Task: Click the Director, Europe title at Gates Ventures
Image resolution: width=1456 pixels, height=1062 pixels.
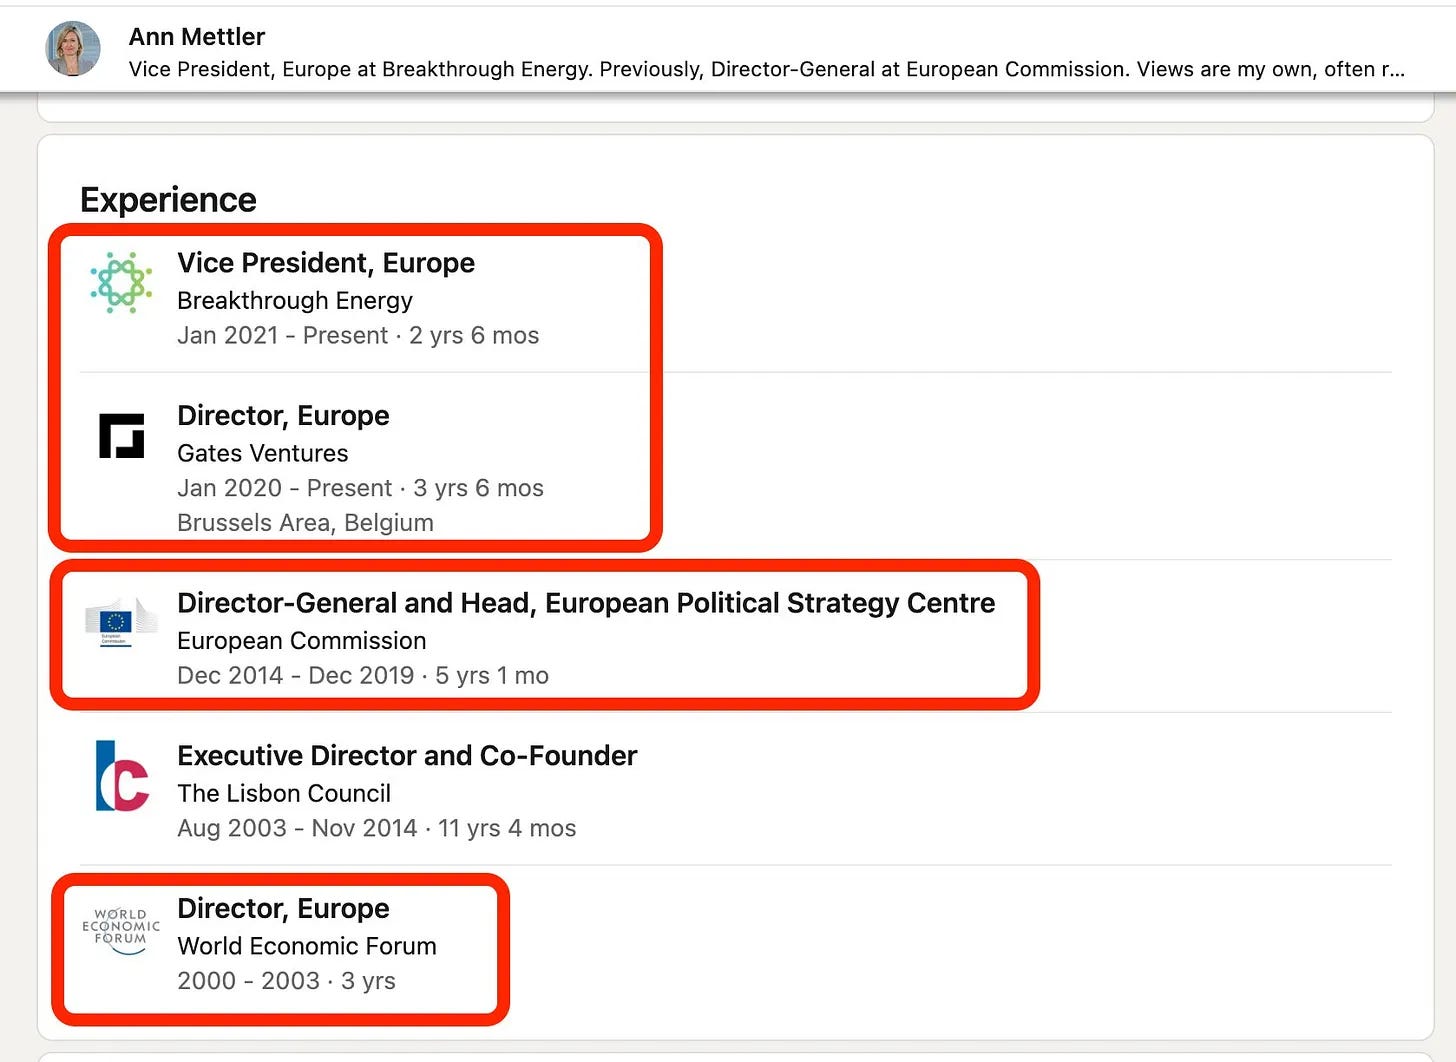Action: click(x=283, y=416)
